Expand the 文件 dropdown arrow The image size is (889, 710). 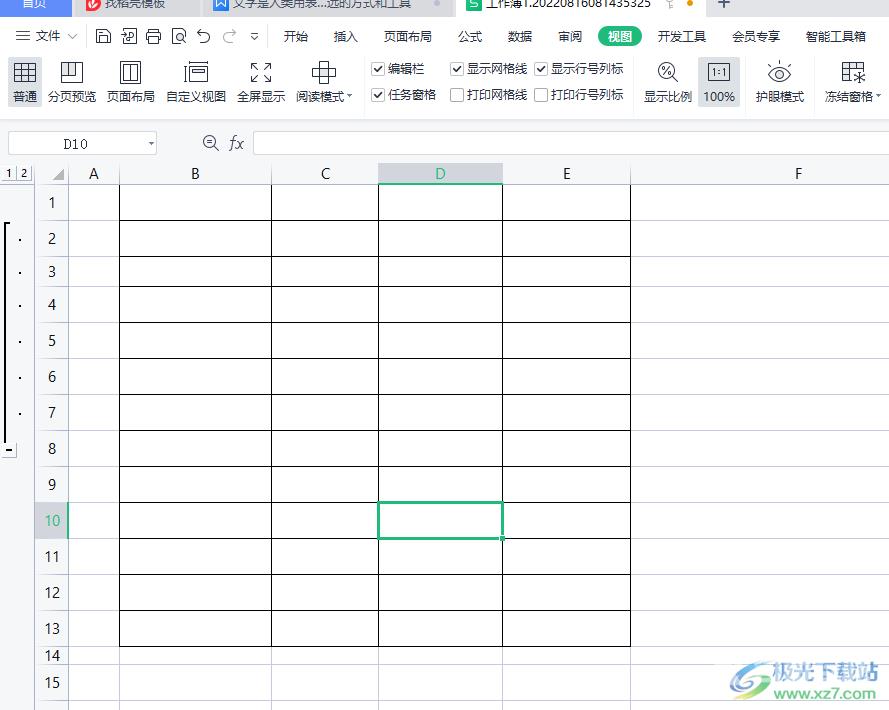pyautogui.click(x=73, y=36)
